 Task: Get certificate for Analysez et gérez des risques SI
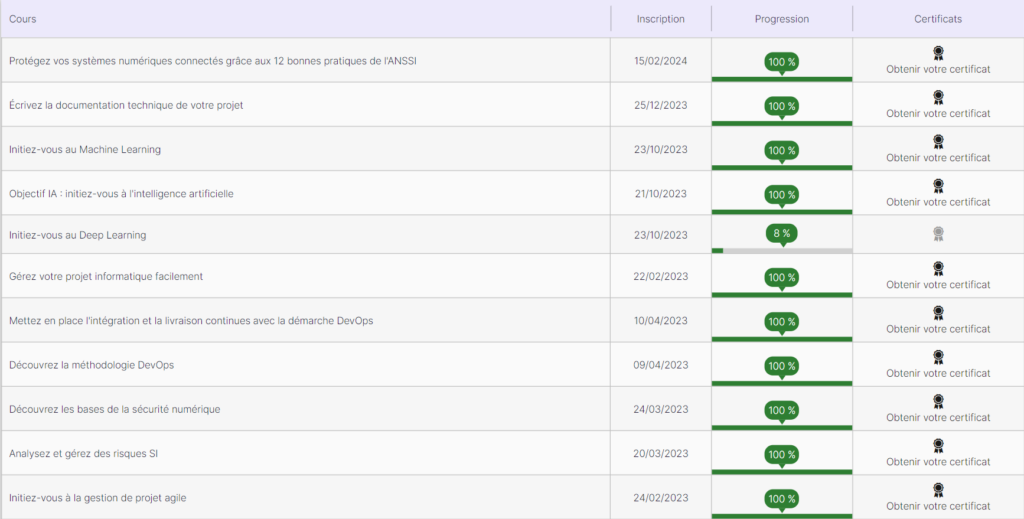[x=938, y=462]
